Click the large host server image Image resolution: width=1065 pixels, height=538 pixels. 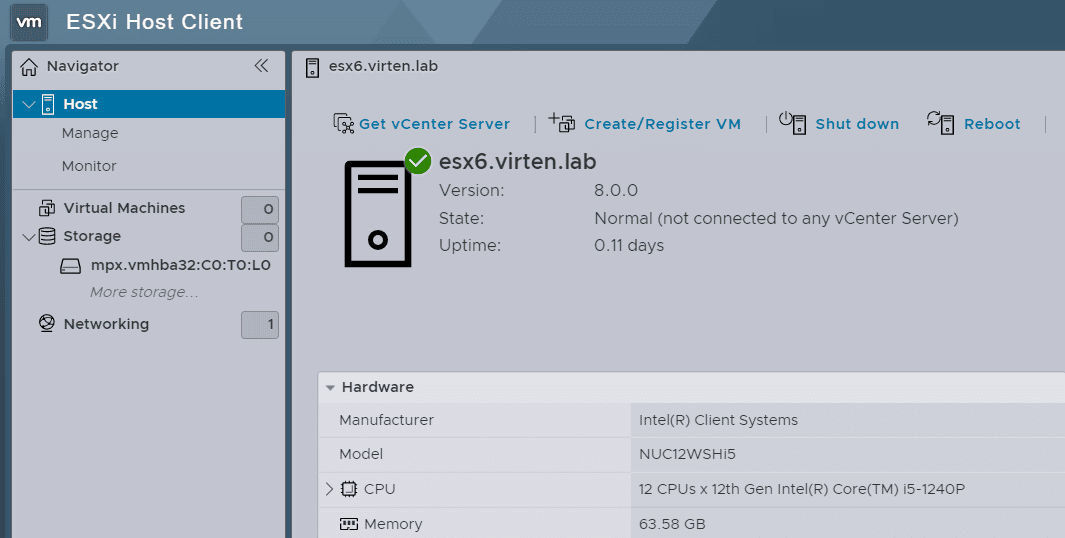(x=378, y=214)
